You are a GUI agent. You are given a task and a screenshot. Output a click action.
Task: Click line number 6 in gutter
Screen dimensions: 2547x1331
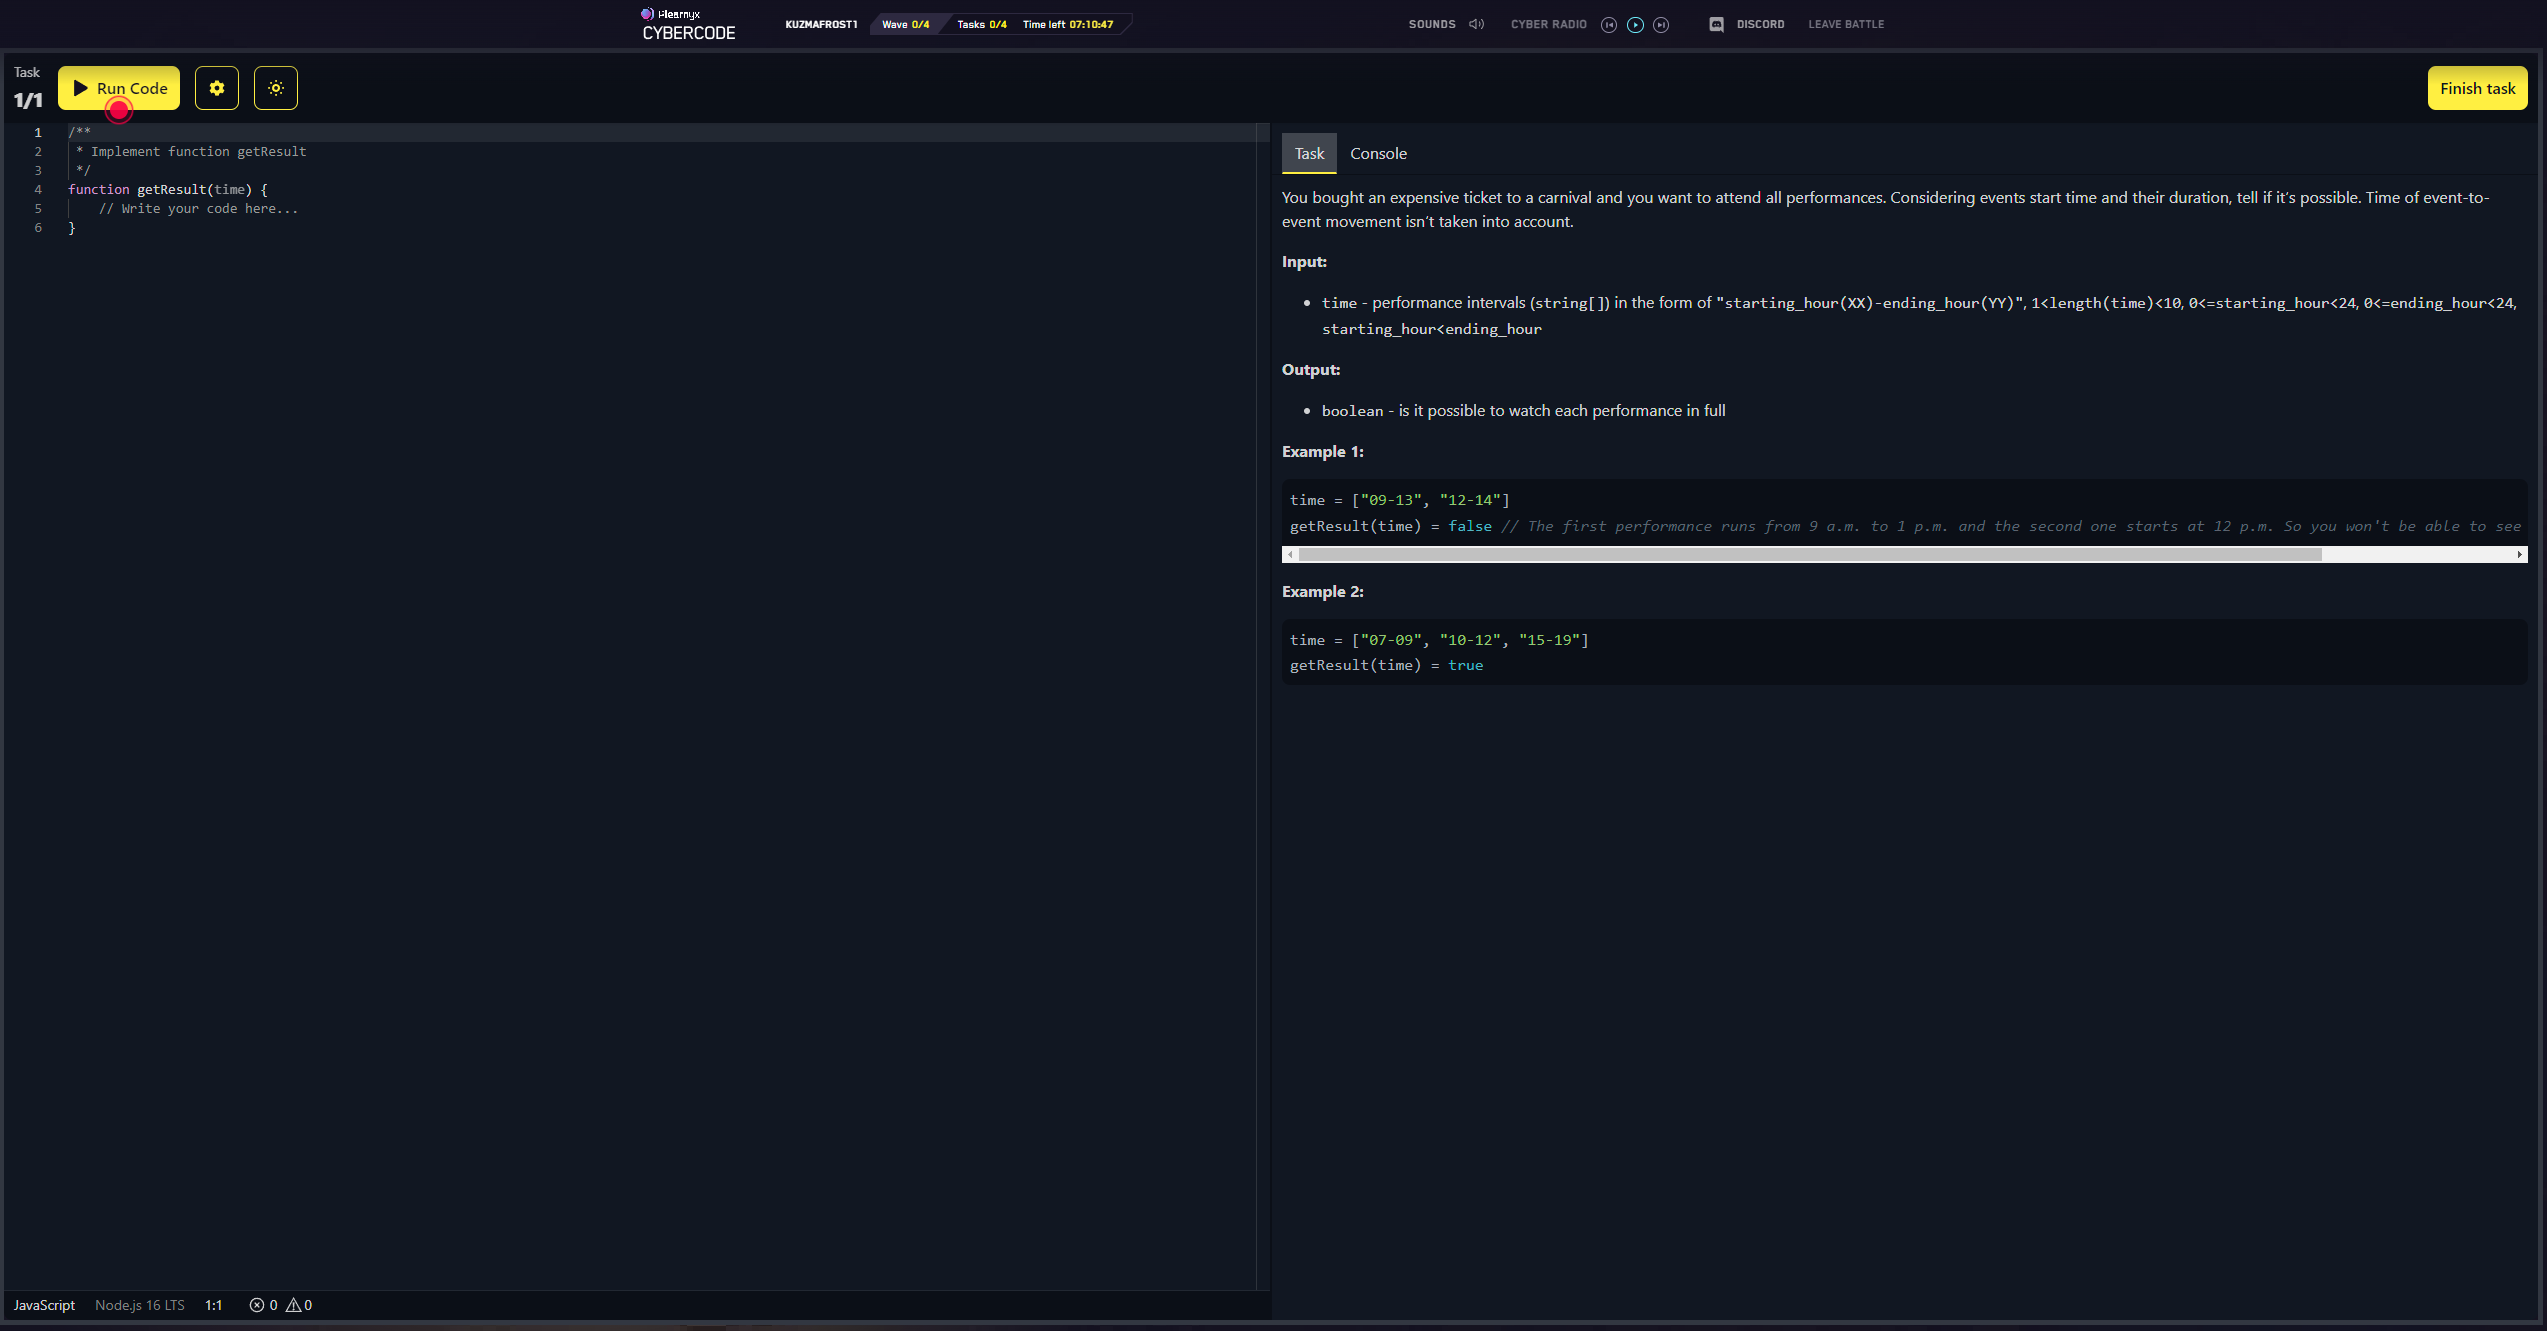tap(38, 227)
